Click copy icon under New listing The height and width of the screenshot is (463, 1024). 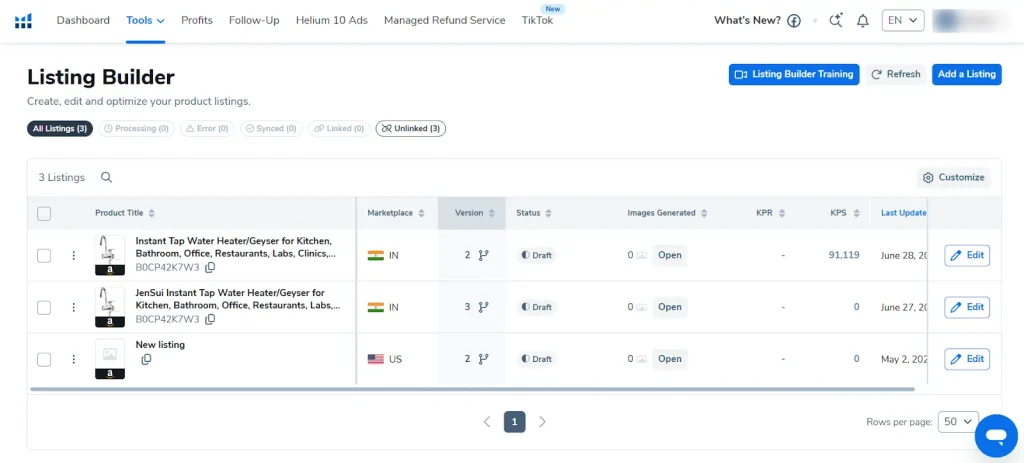click(146, 359)
